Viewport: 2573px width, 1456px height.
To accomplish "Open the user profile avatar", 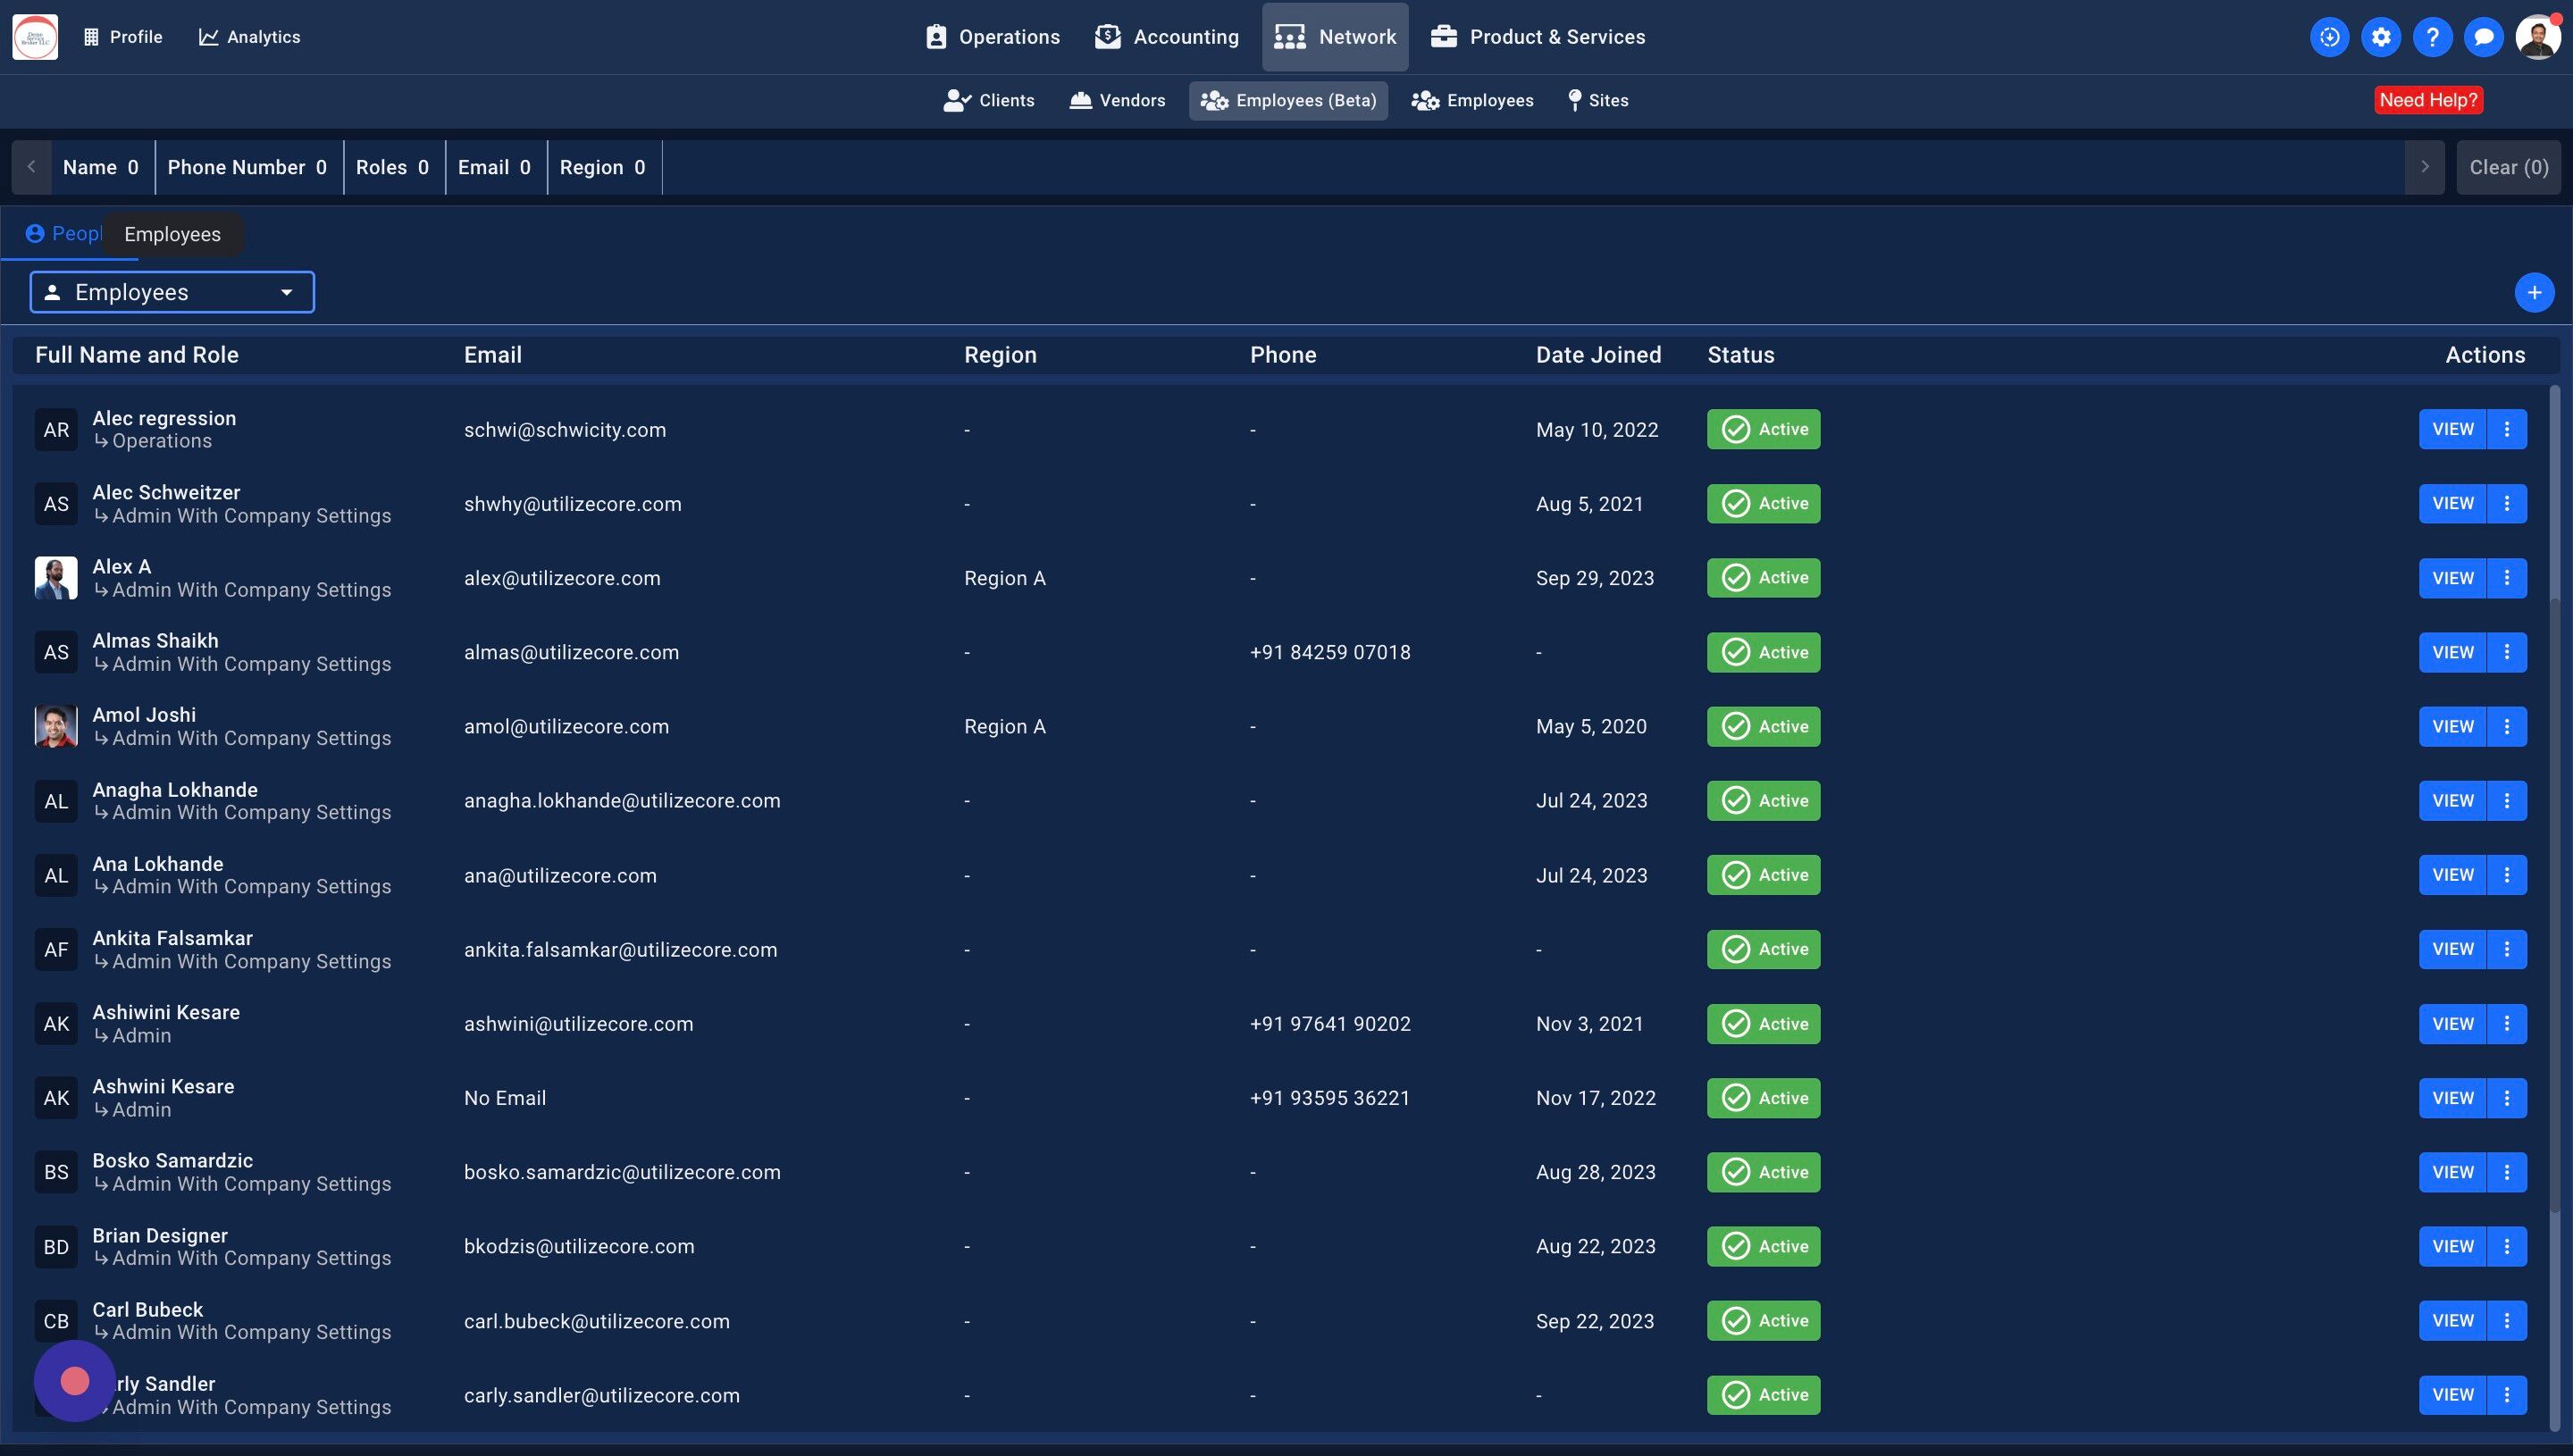I will click(x=2538, y=37).
